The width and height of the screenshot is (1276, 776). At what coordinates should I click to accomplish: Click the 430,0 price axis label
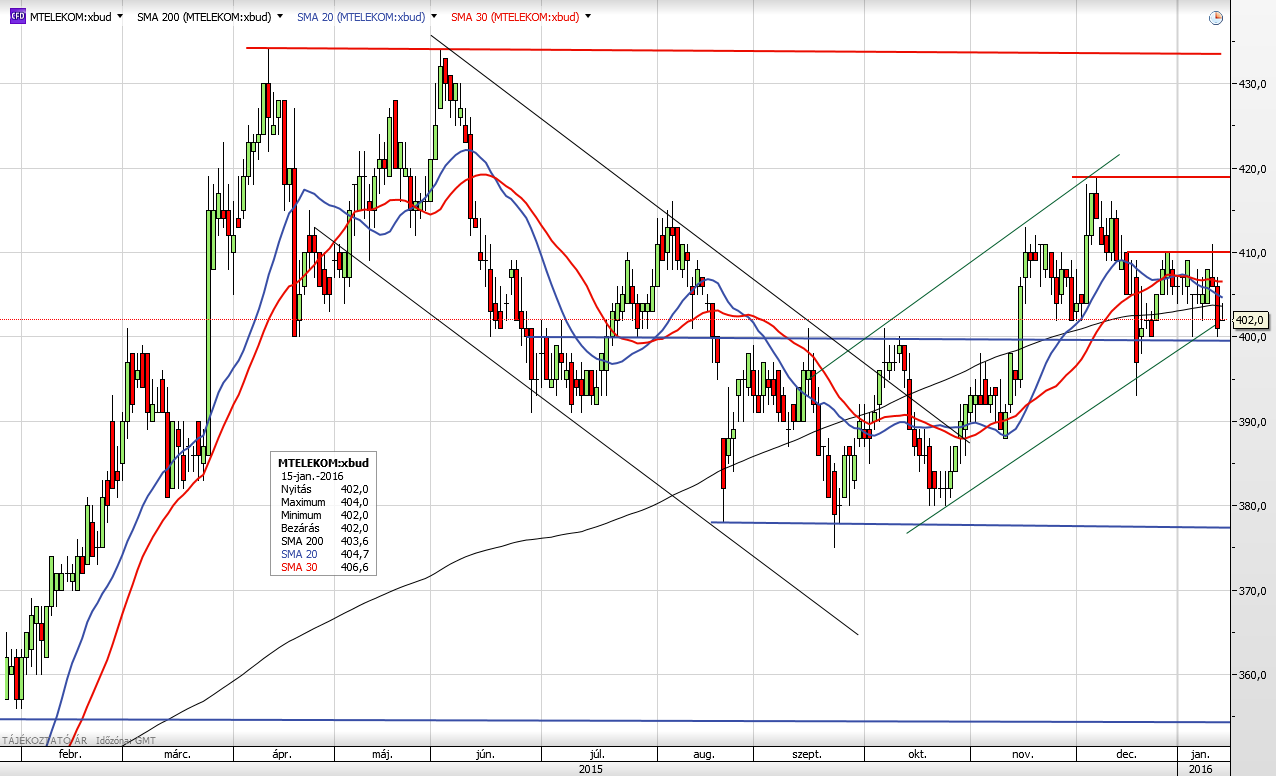(x=1253, y=85)
